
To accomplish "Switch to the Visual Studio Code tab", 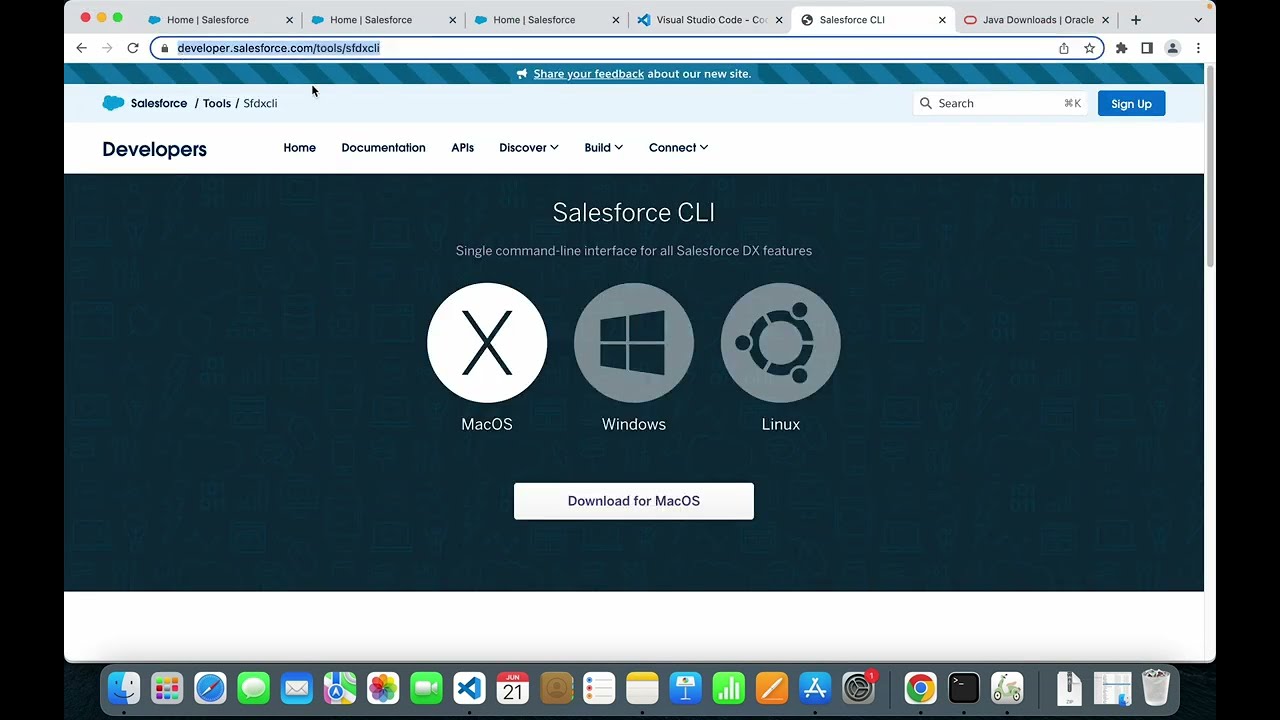I will point(710,20).
